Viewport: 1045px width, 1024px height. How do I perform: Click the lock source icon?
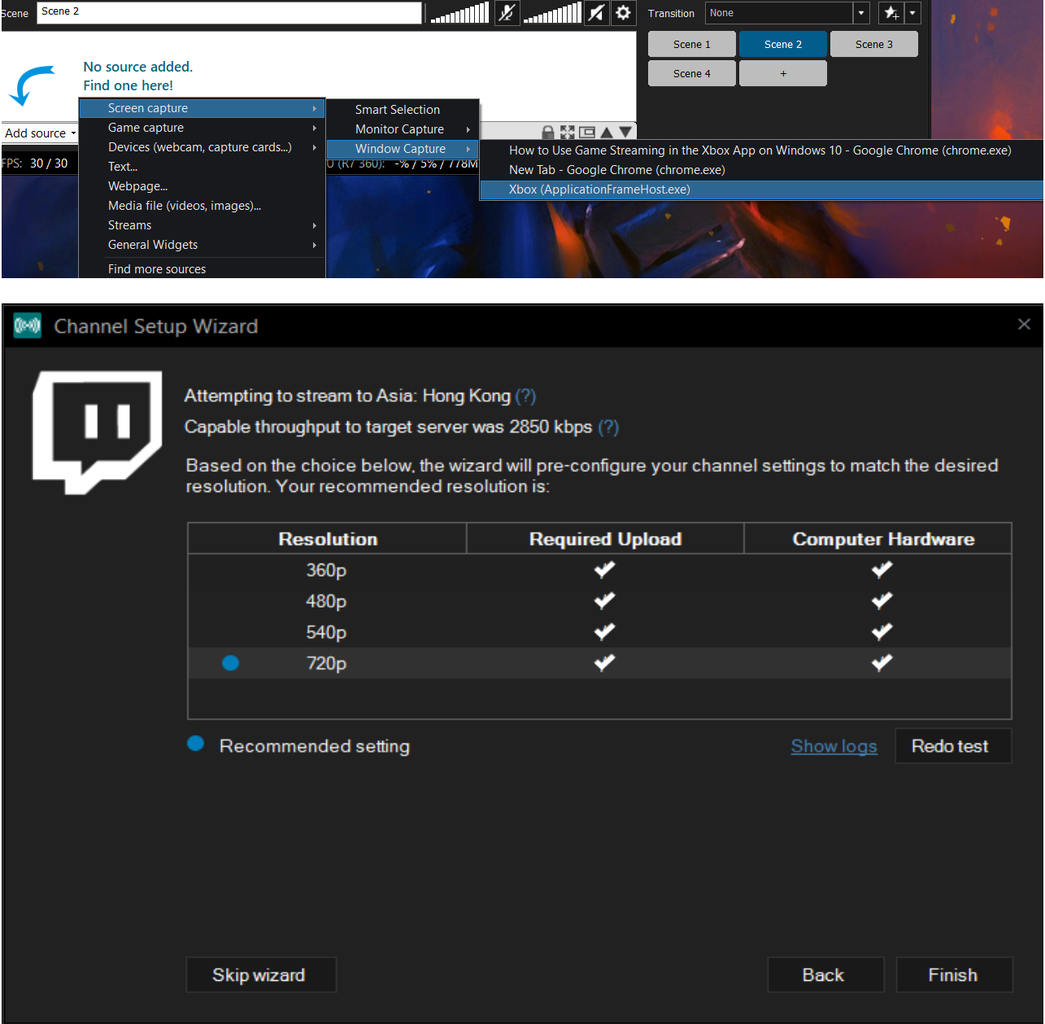(548, 131)
